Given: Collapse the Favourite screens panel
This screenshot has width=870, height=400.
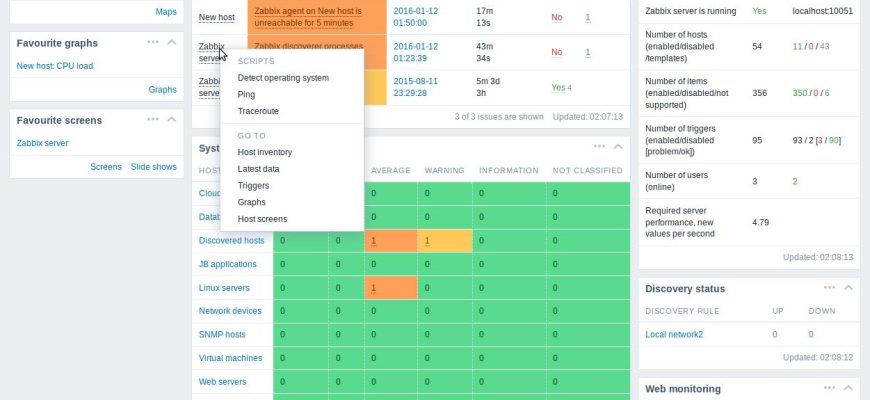Looking at the screenshot, I should click(x=172, y=119).
